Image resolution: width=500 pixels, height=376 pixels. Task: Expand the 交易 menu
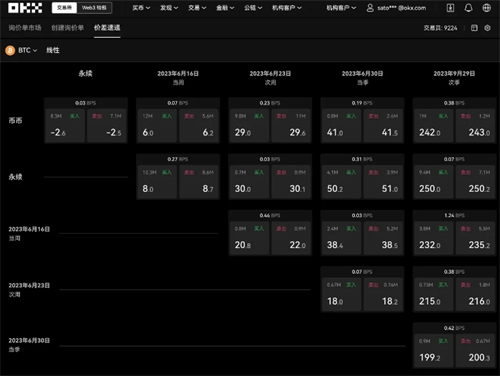coord(197,8)
